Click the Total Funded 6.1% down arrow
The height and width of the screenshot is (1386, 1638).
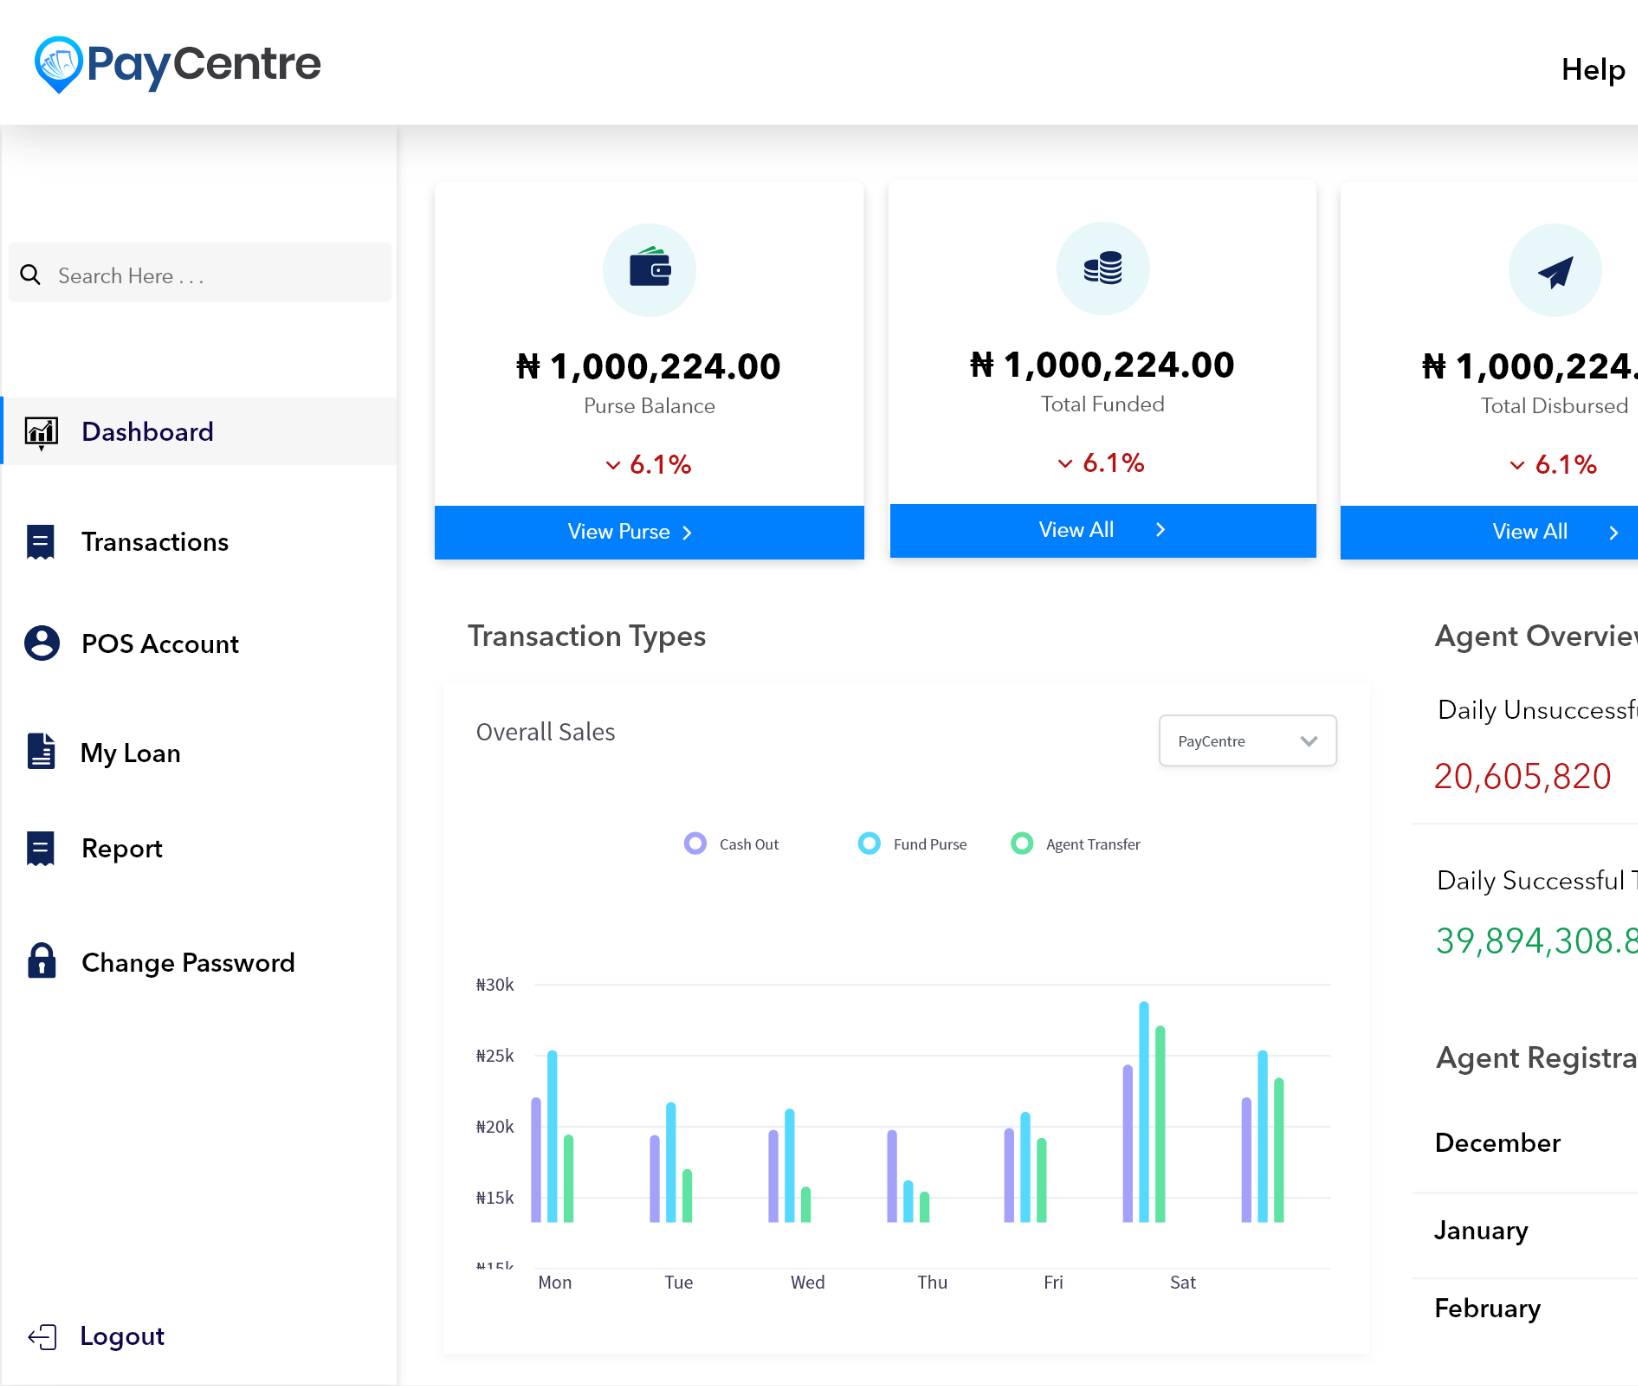pyautogui.click(x=1065, y=463)
